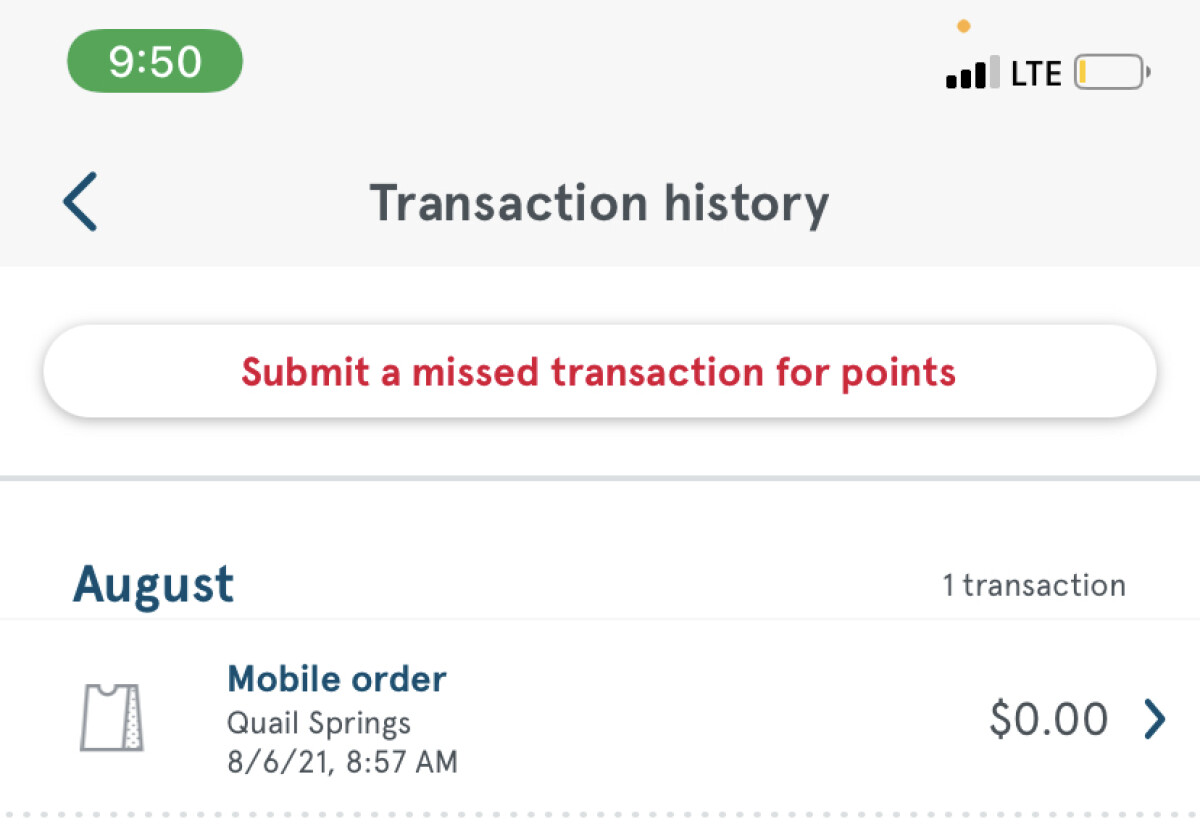Tap the orange microphone indicator dot
The image size is (1200, 832).
pyautogui.click(x=963, y=26)
